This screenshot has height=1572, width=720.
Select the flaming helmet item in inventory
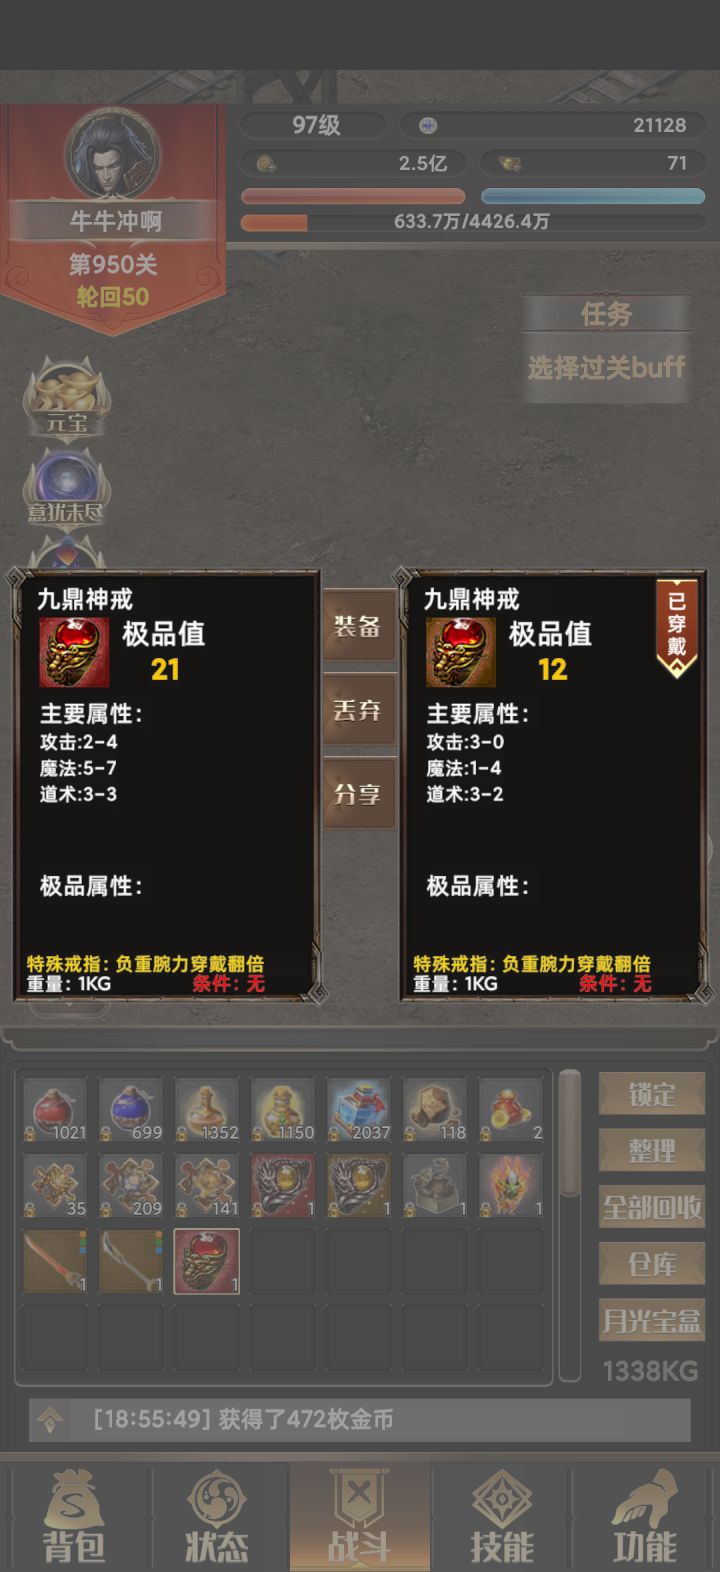(511, 1185)
